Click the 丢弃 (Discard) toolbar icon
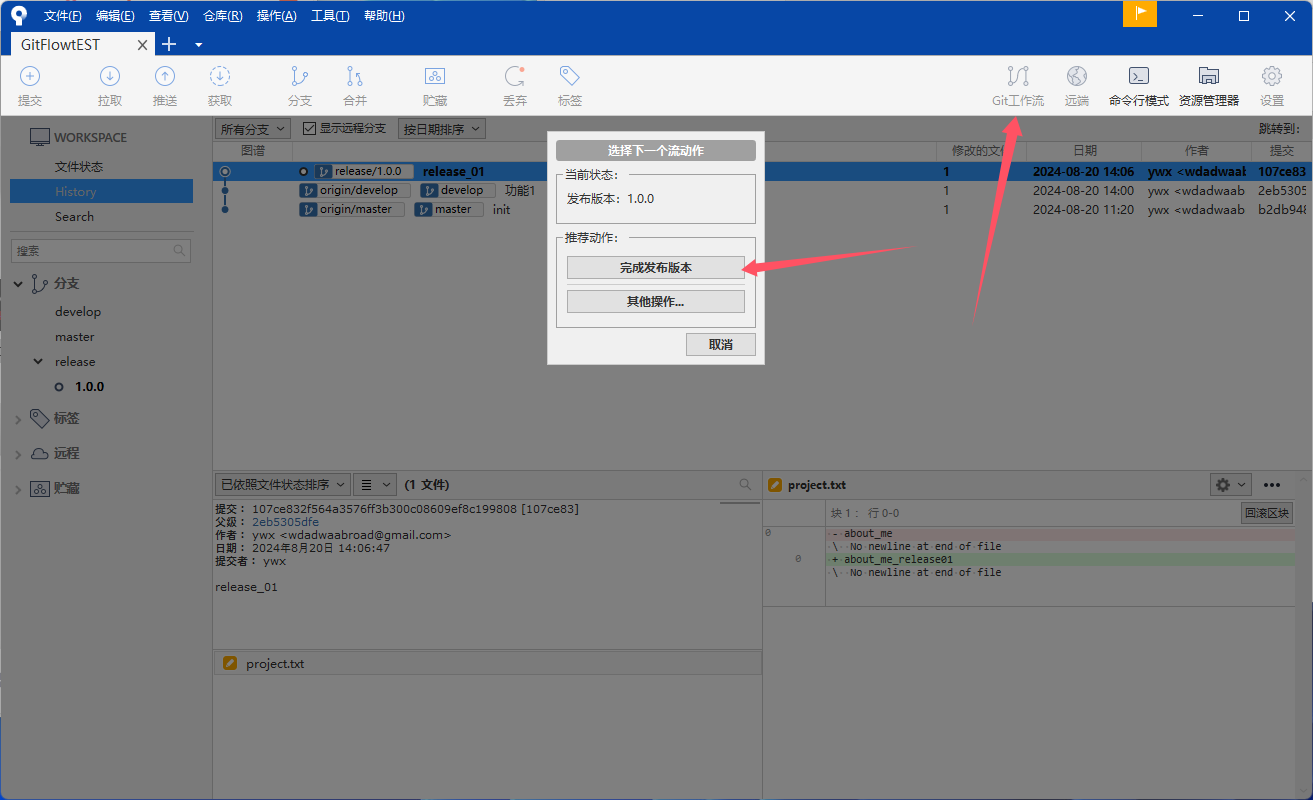Screen dimensions: 1313x800 [x=515, y=76]
